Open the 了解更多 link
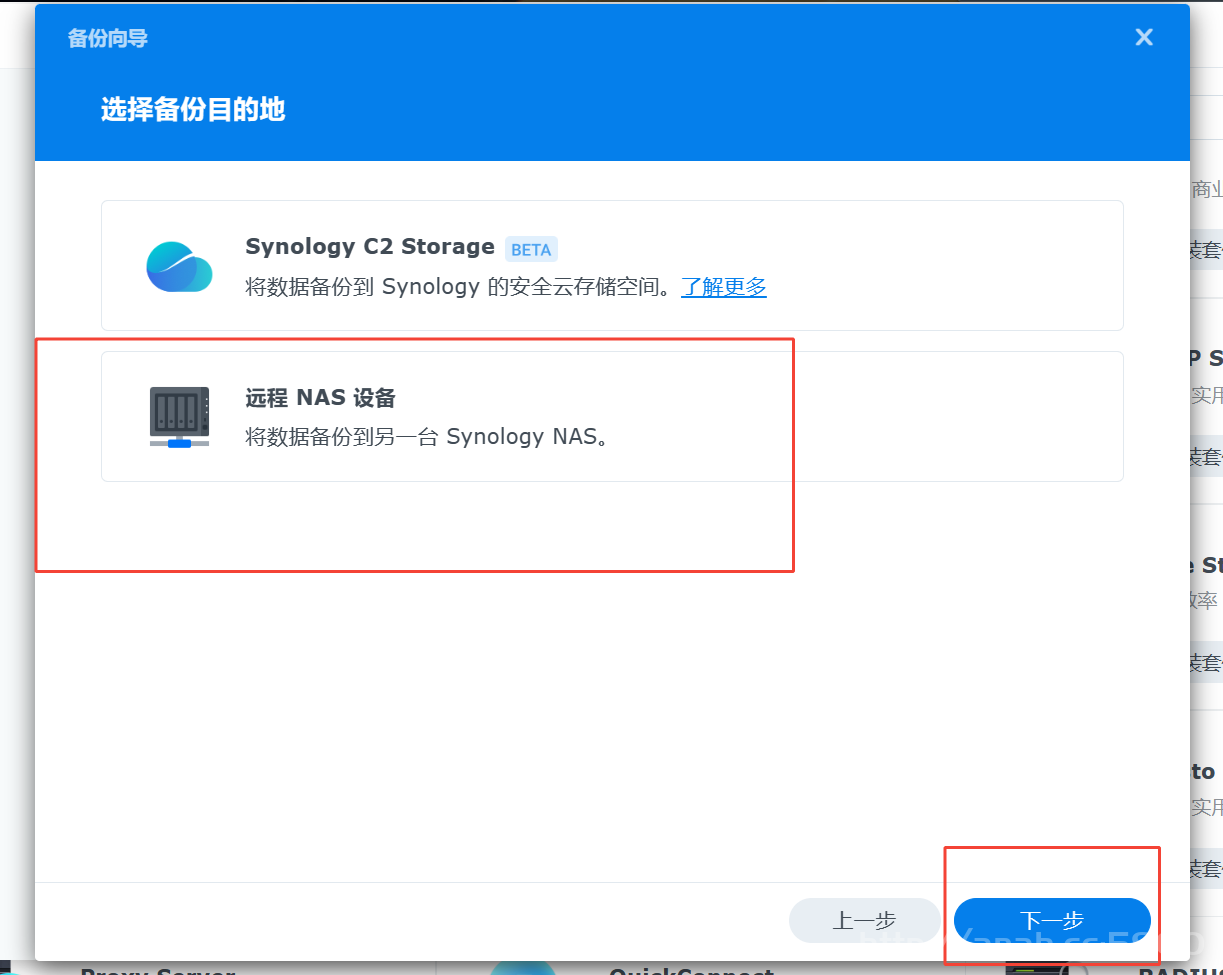This screenshot has width=1223, height=975. (724, 287)
